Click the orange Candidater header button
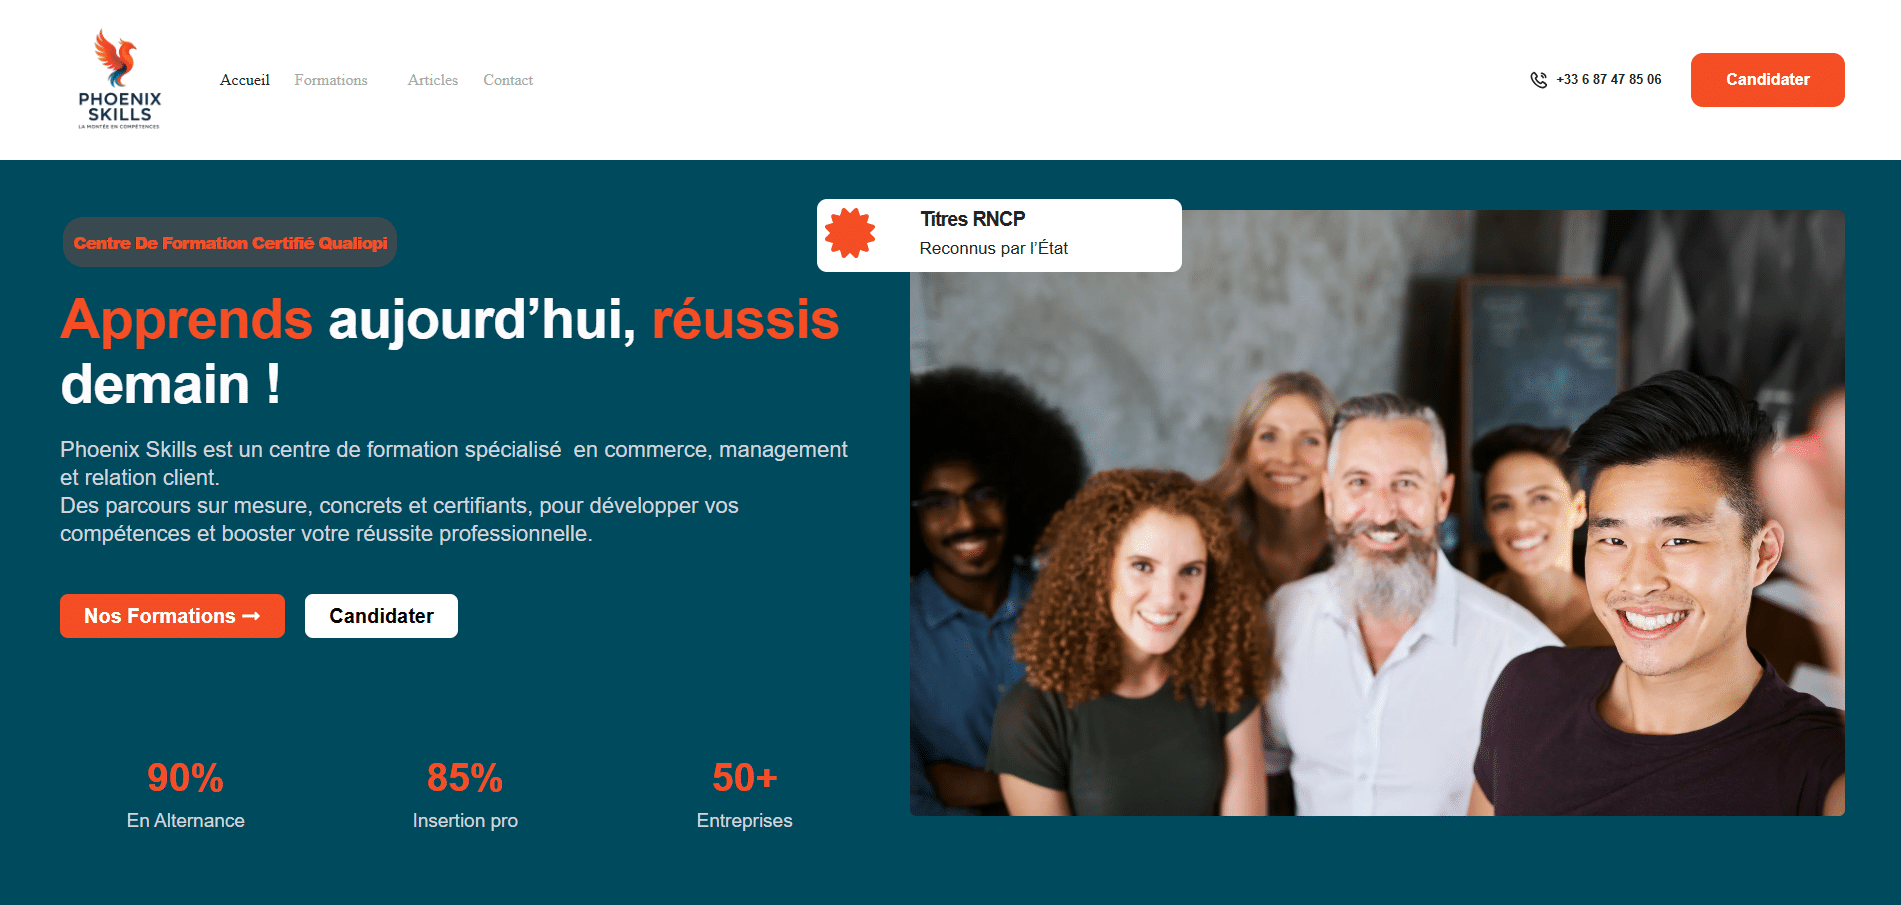 [1767, 80]
